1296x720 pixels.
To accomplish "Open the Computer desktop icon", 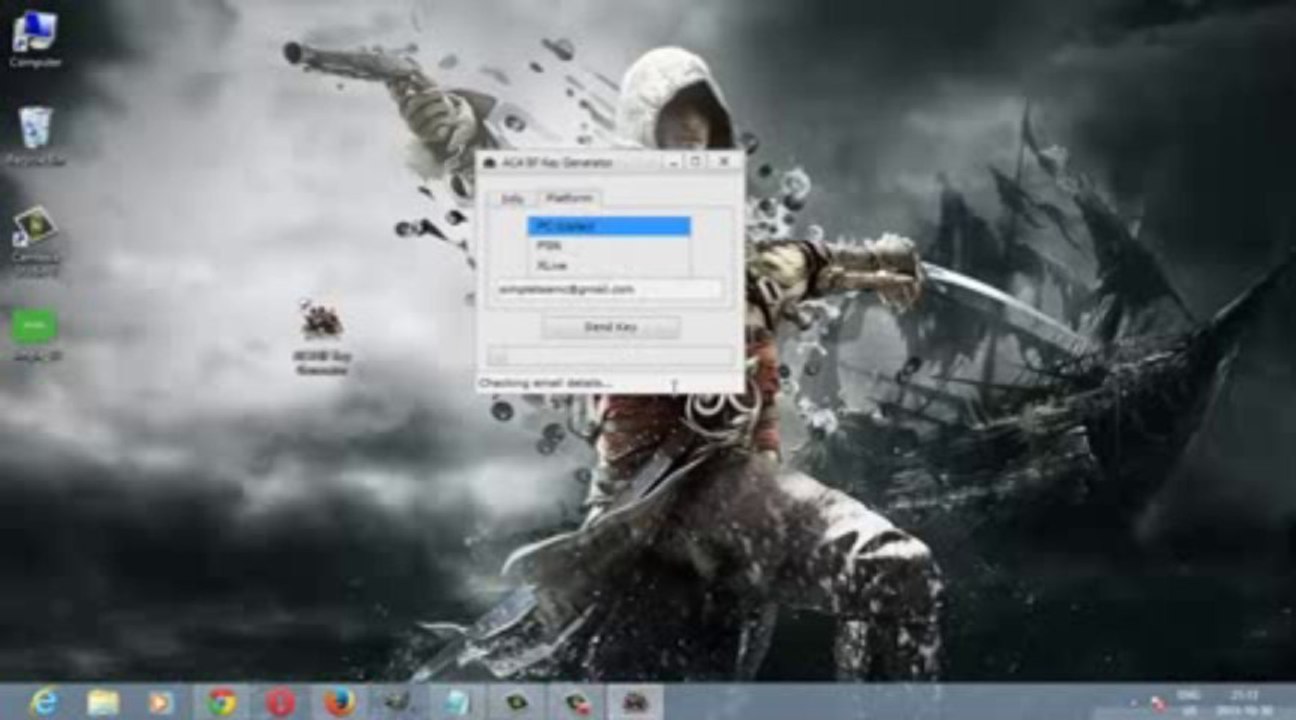I will 34,38.
